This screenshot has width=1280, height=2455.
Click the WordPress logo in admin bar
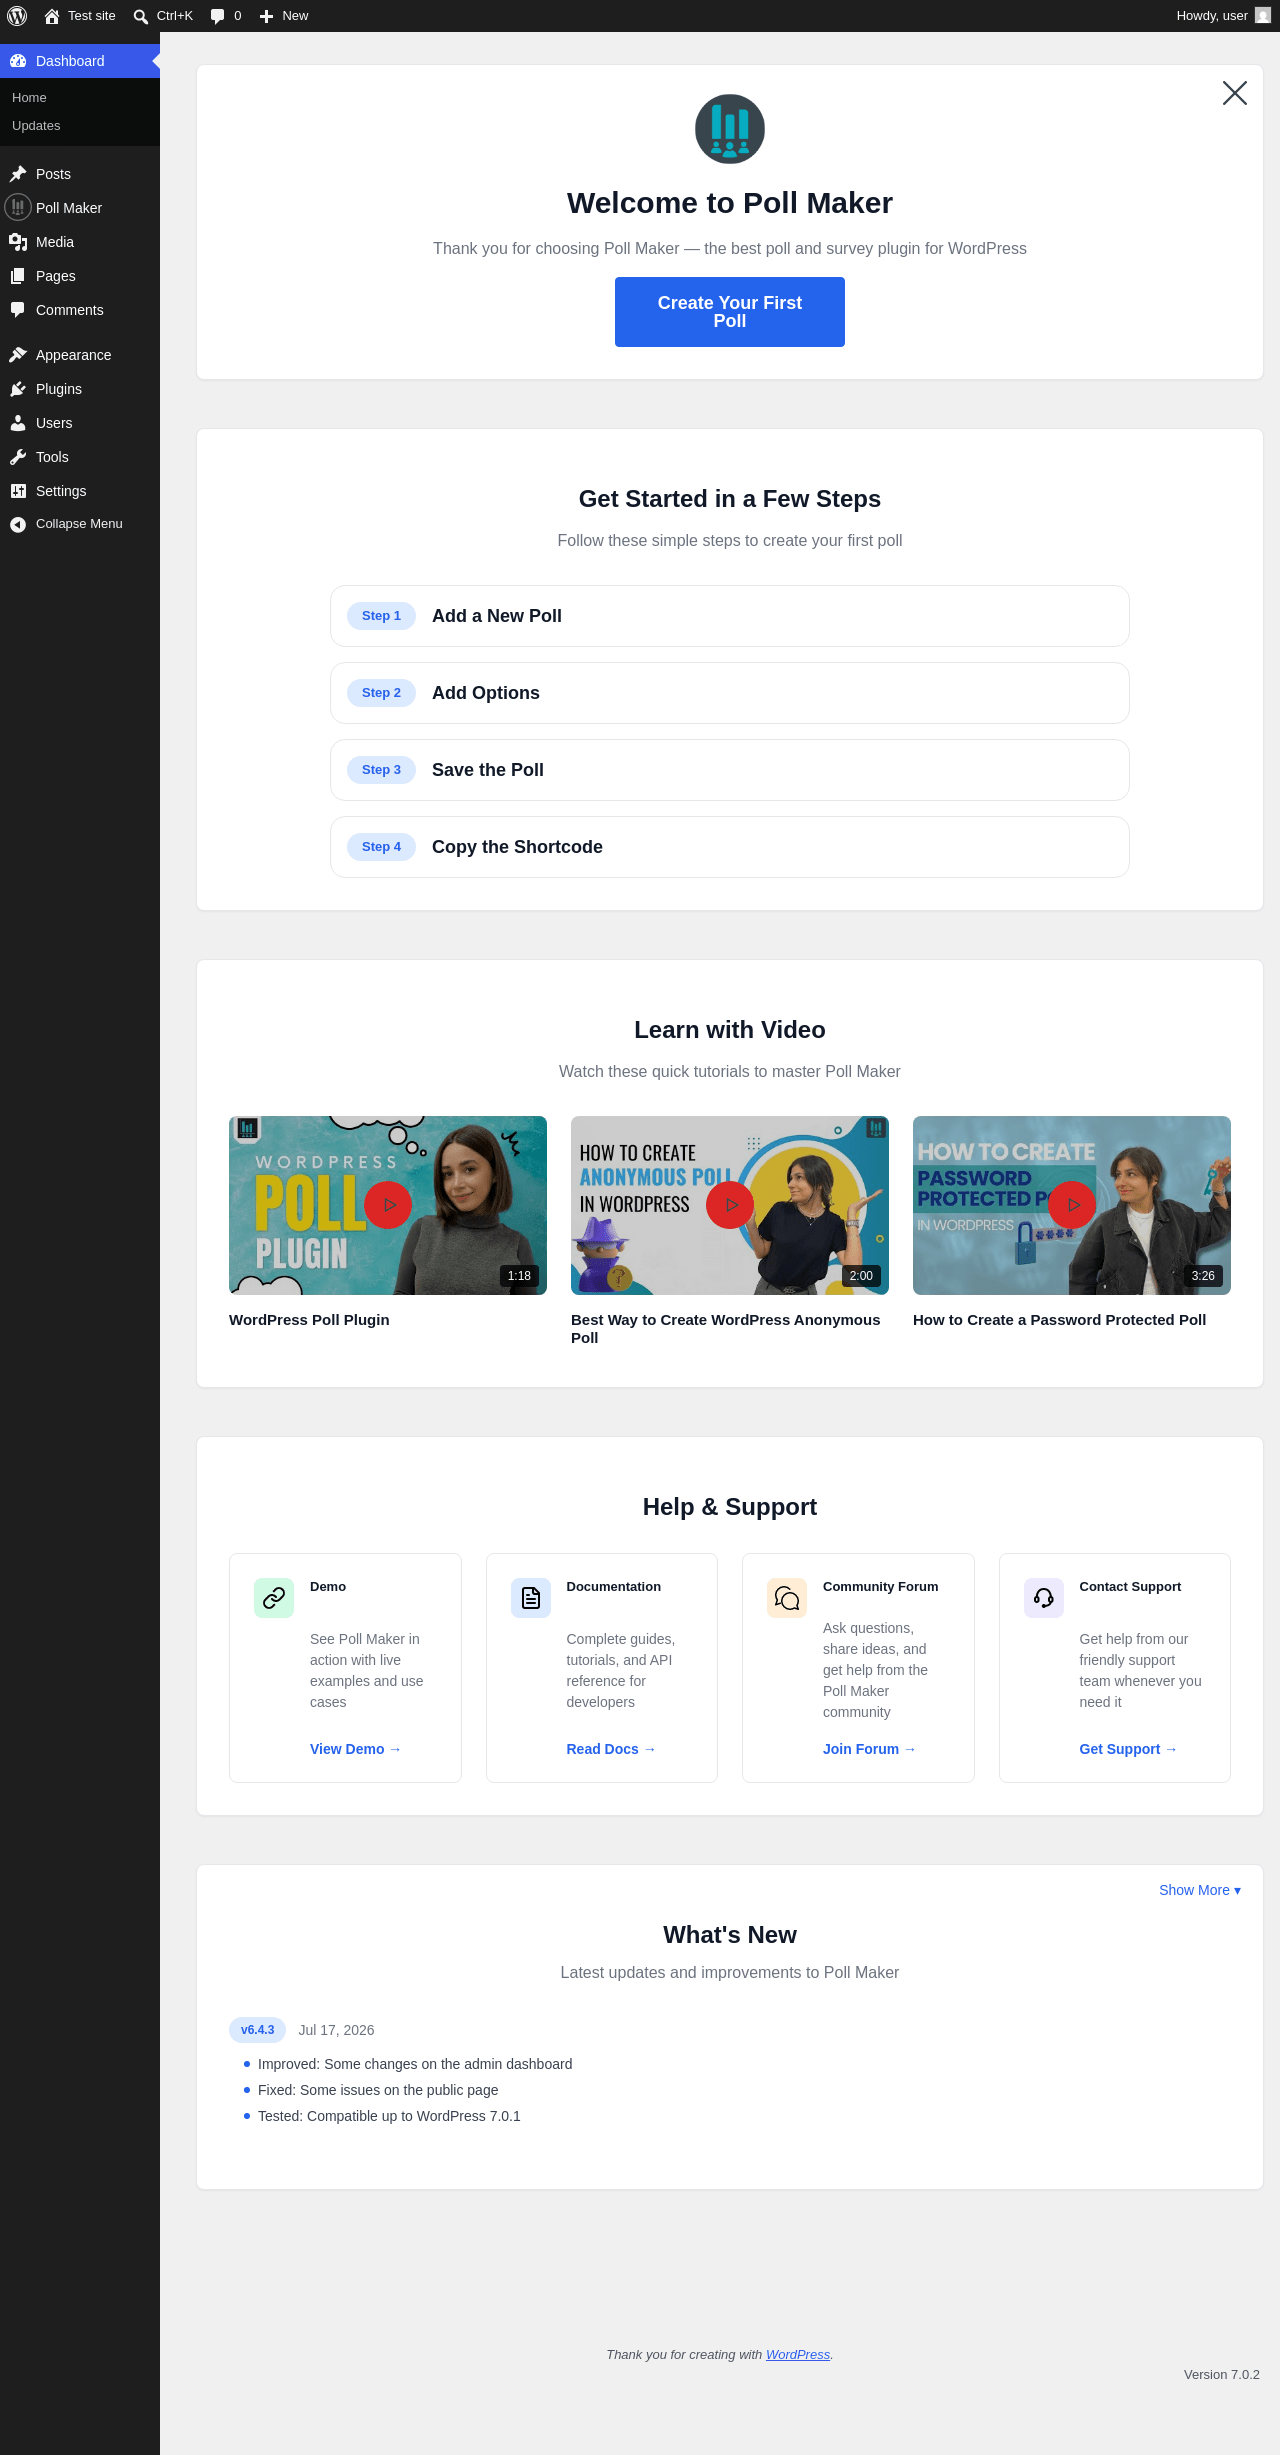pos(17,16)
